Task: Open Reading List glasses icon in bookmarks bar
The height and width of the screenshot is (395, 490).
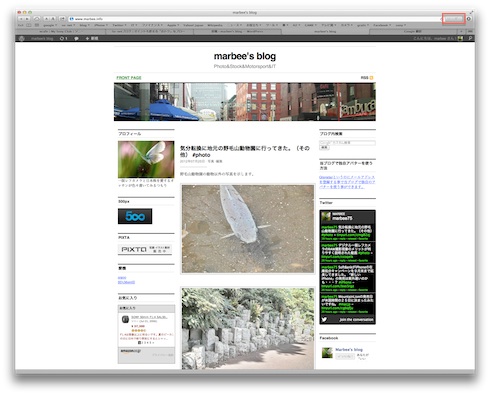Action: 21,25
